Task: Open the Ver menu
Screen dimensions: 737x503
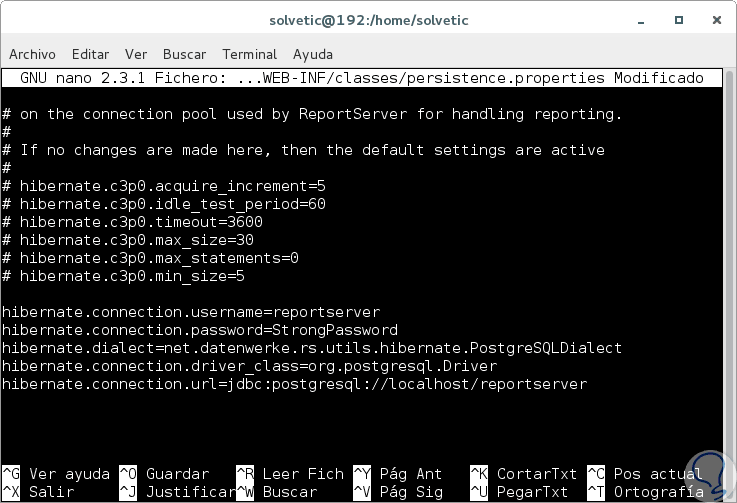Action: (136, 54)
